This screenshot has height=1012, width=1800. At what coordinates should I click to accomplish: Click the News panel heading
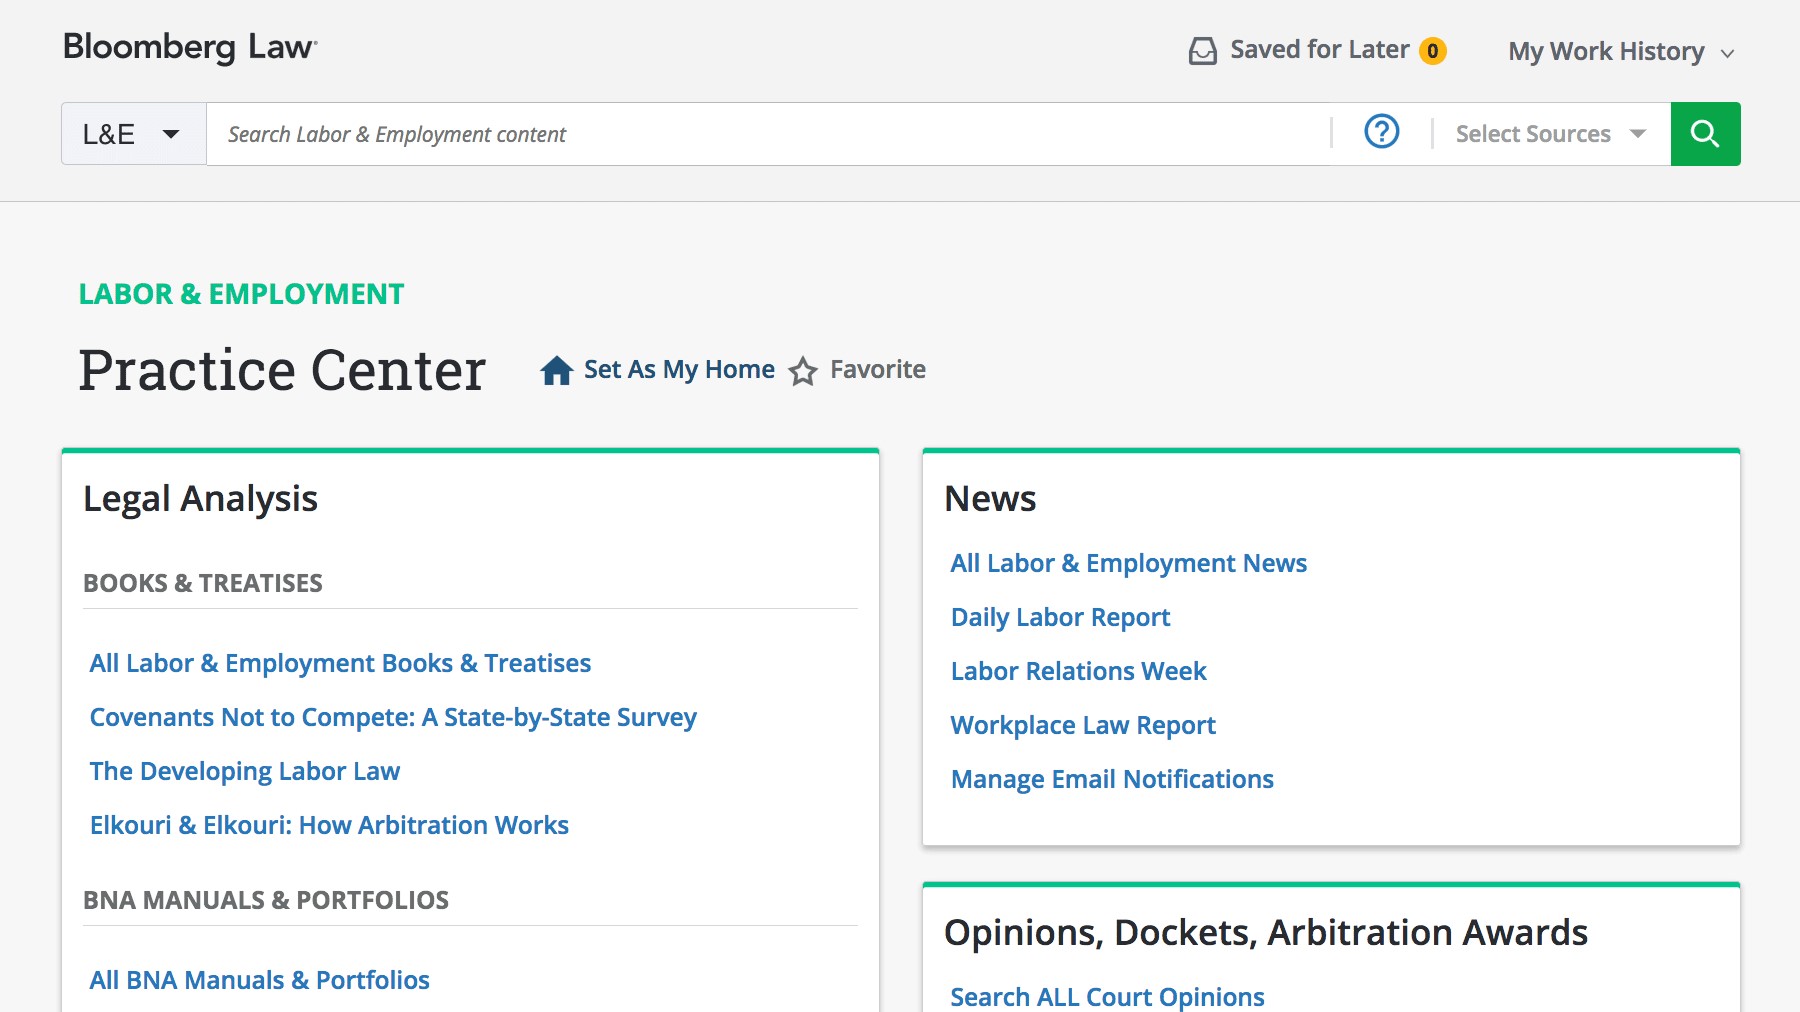coord(990,499)
